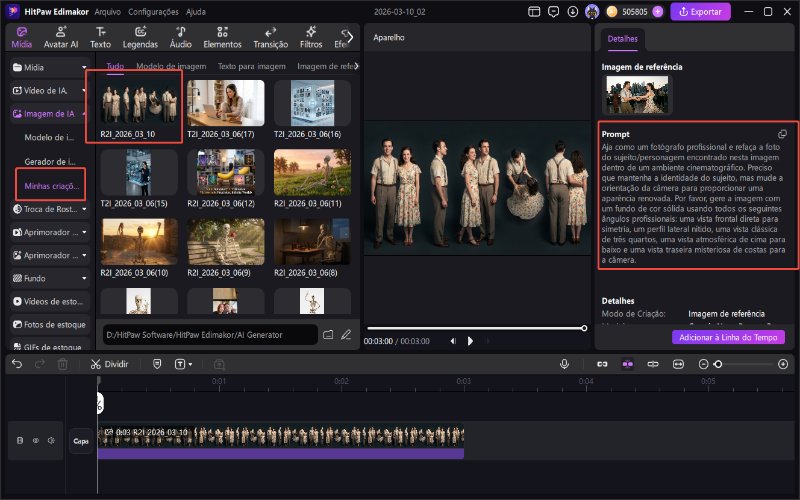Click the undo arrow in timeline toolbar
This screenshot has width=800, height=500.
17,364
